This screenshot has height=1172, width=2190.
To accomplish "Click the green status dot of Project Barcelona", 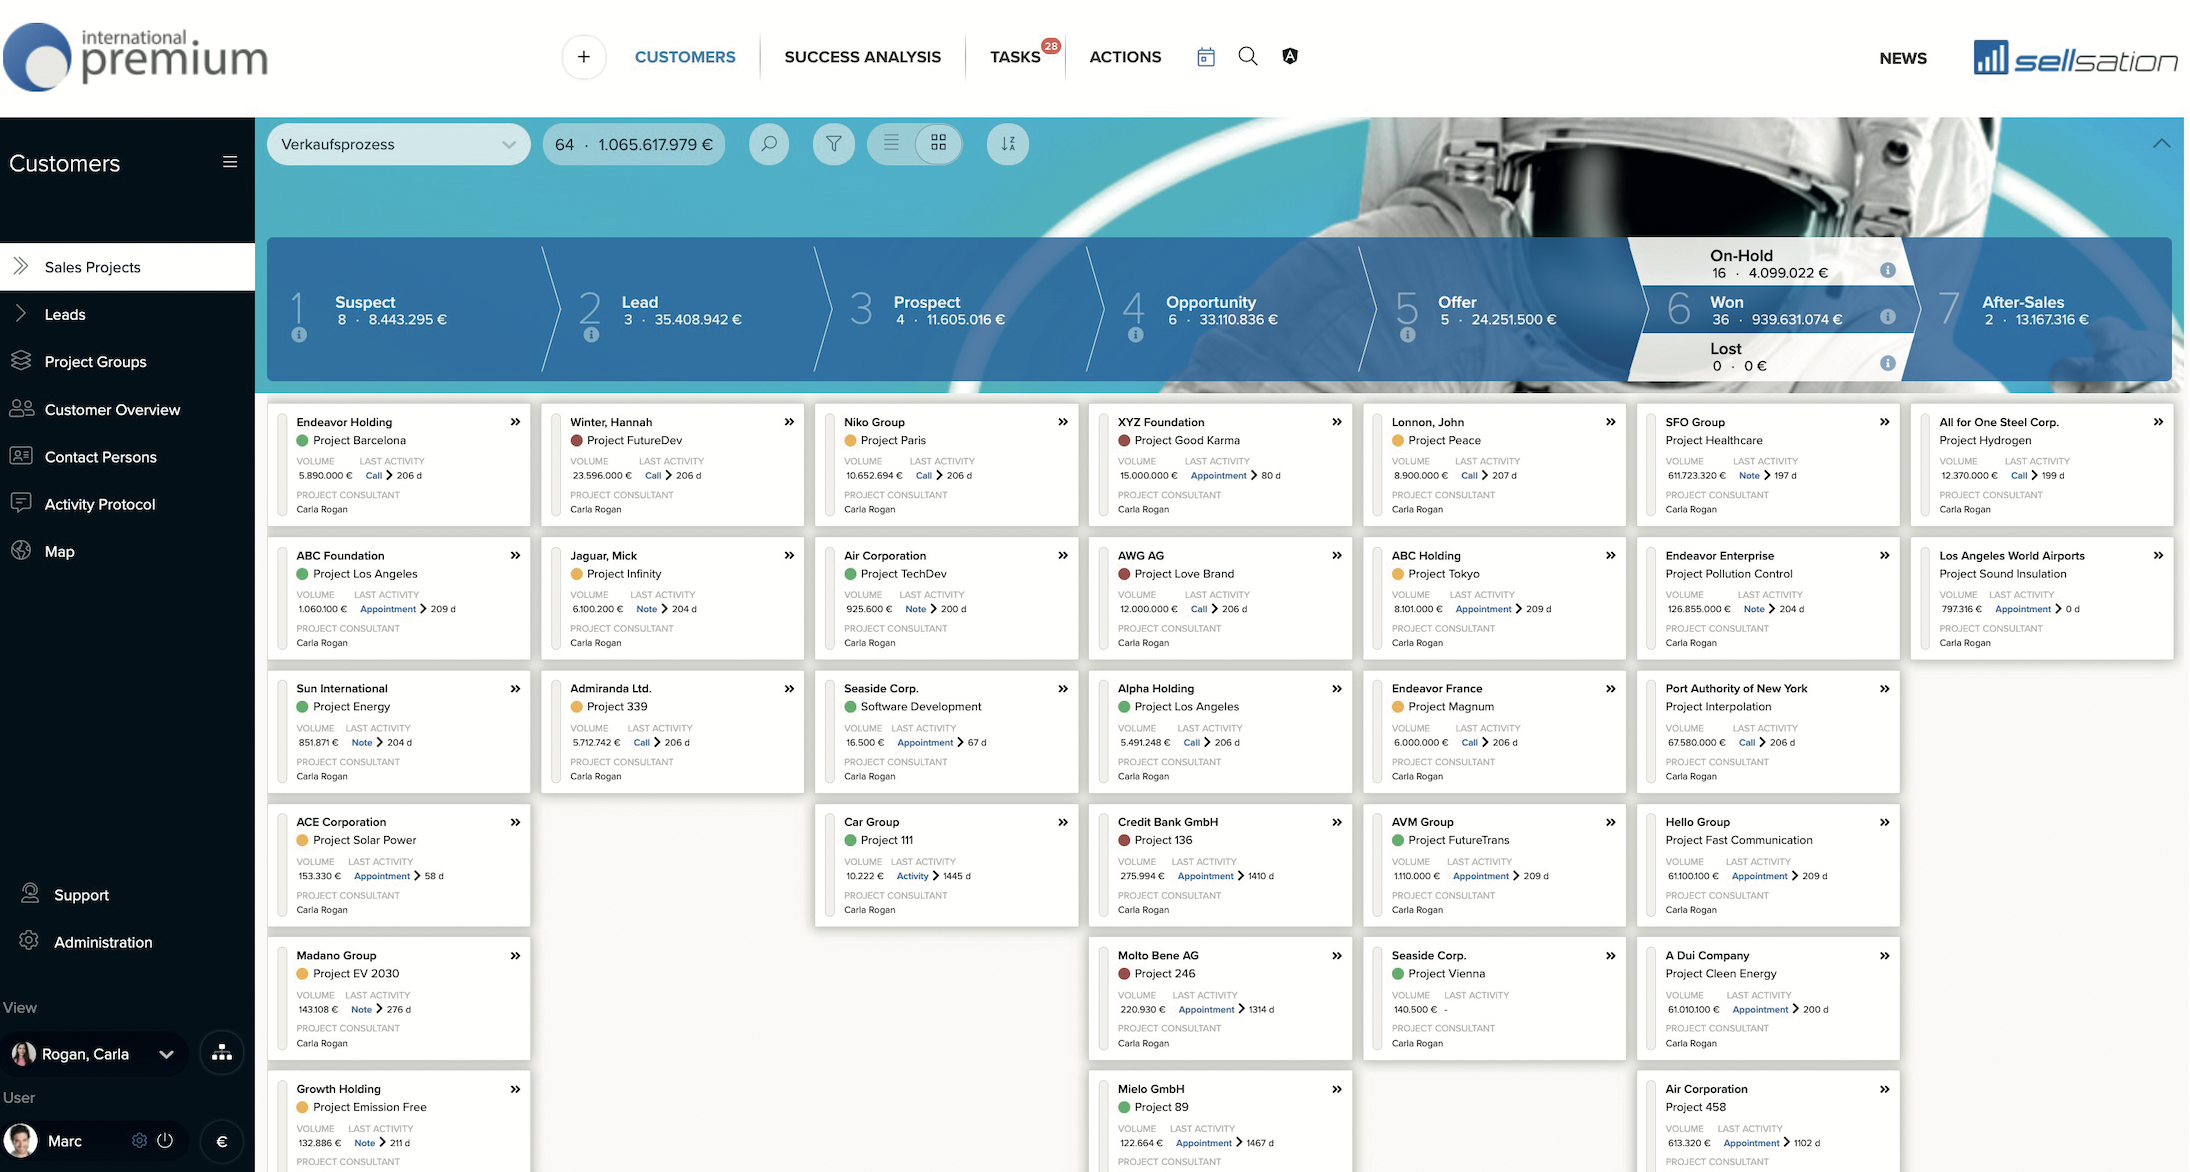I will tap(303, 440).
